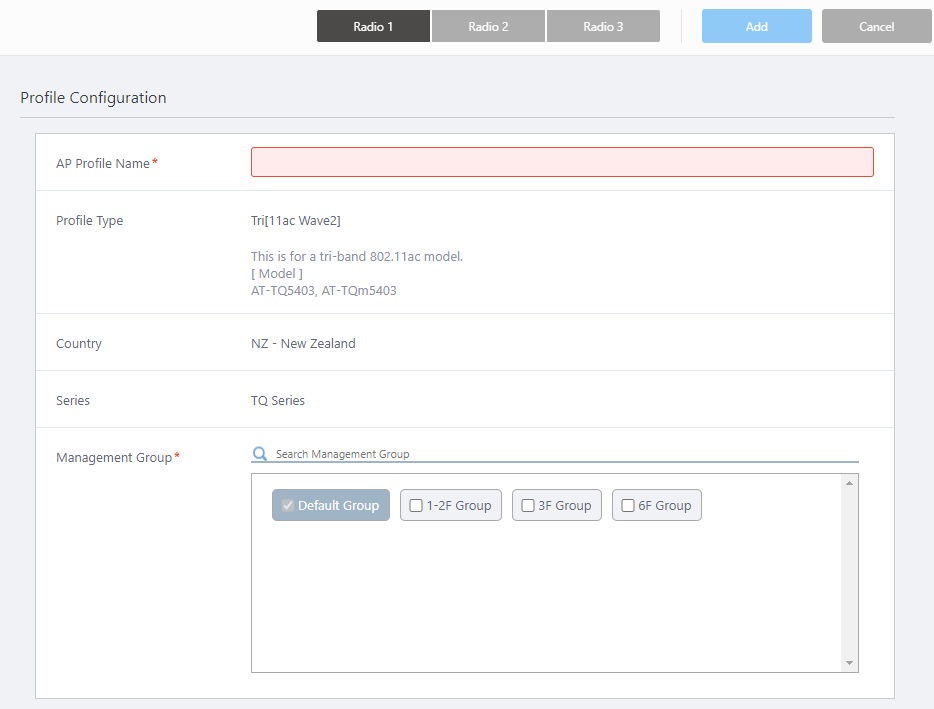Click the Cancel button
The height and width of the screenshot is (709, 934).
click(x=876, y=27)
